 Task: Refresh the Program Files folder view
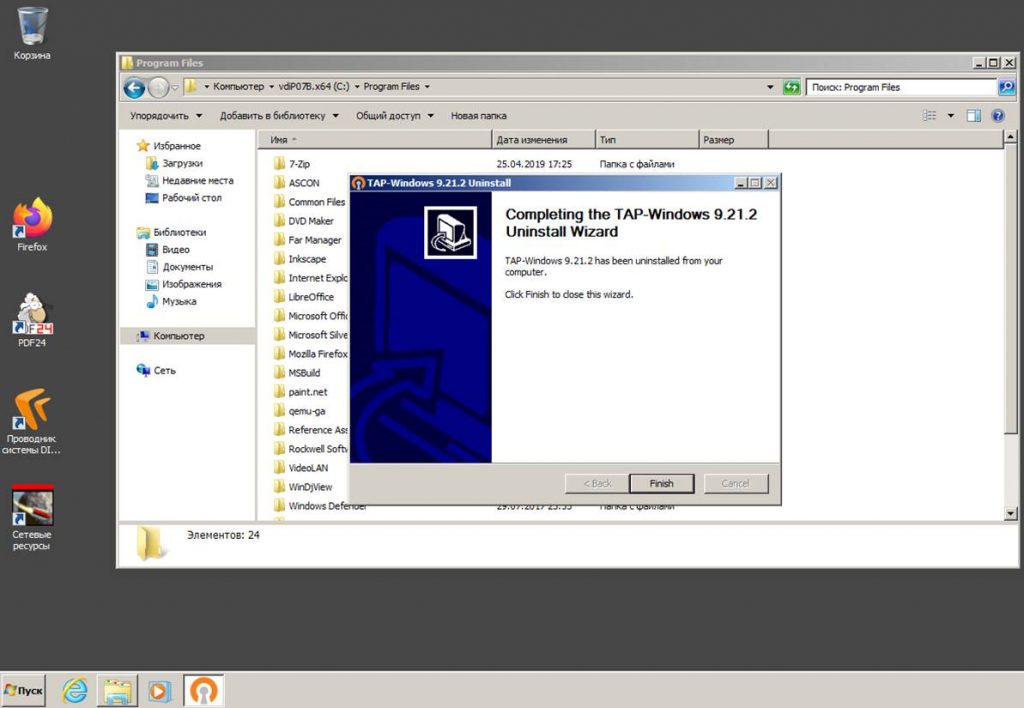[x=792, y=87]
